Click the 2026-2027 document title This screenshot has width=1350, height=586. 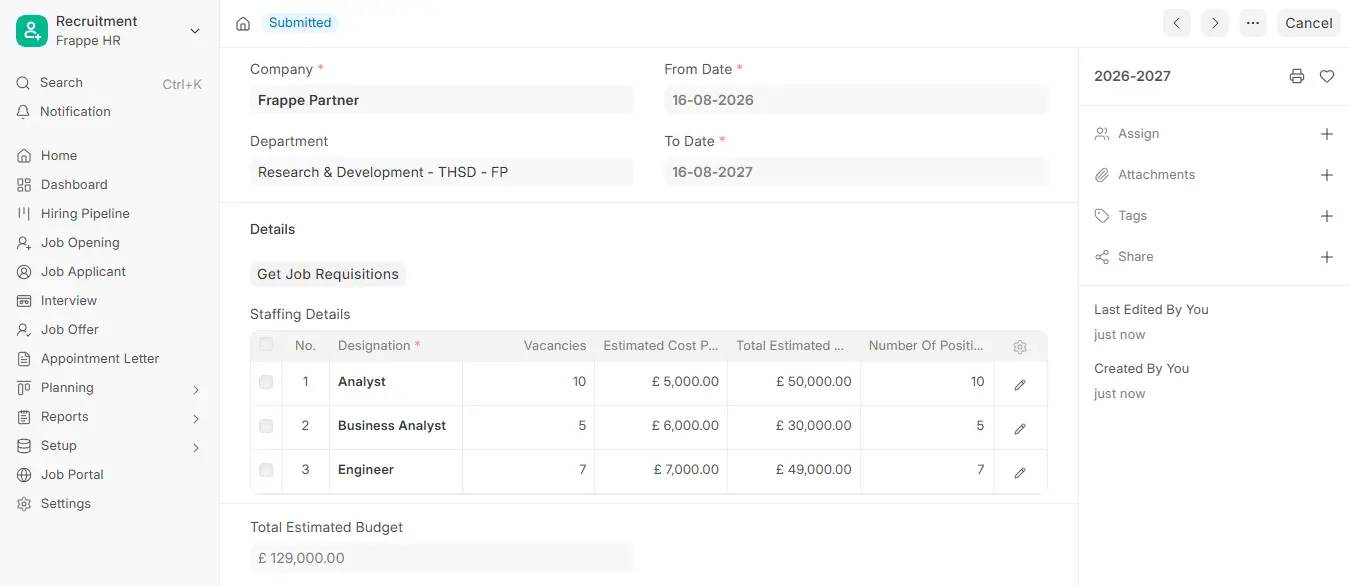tap(1132, 76)
